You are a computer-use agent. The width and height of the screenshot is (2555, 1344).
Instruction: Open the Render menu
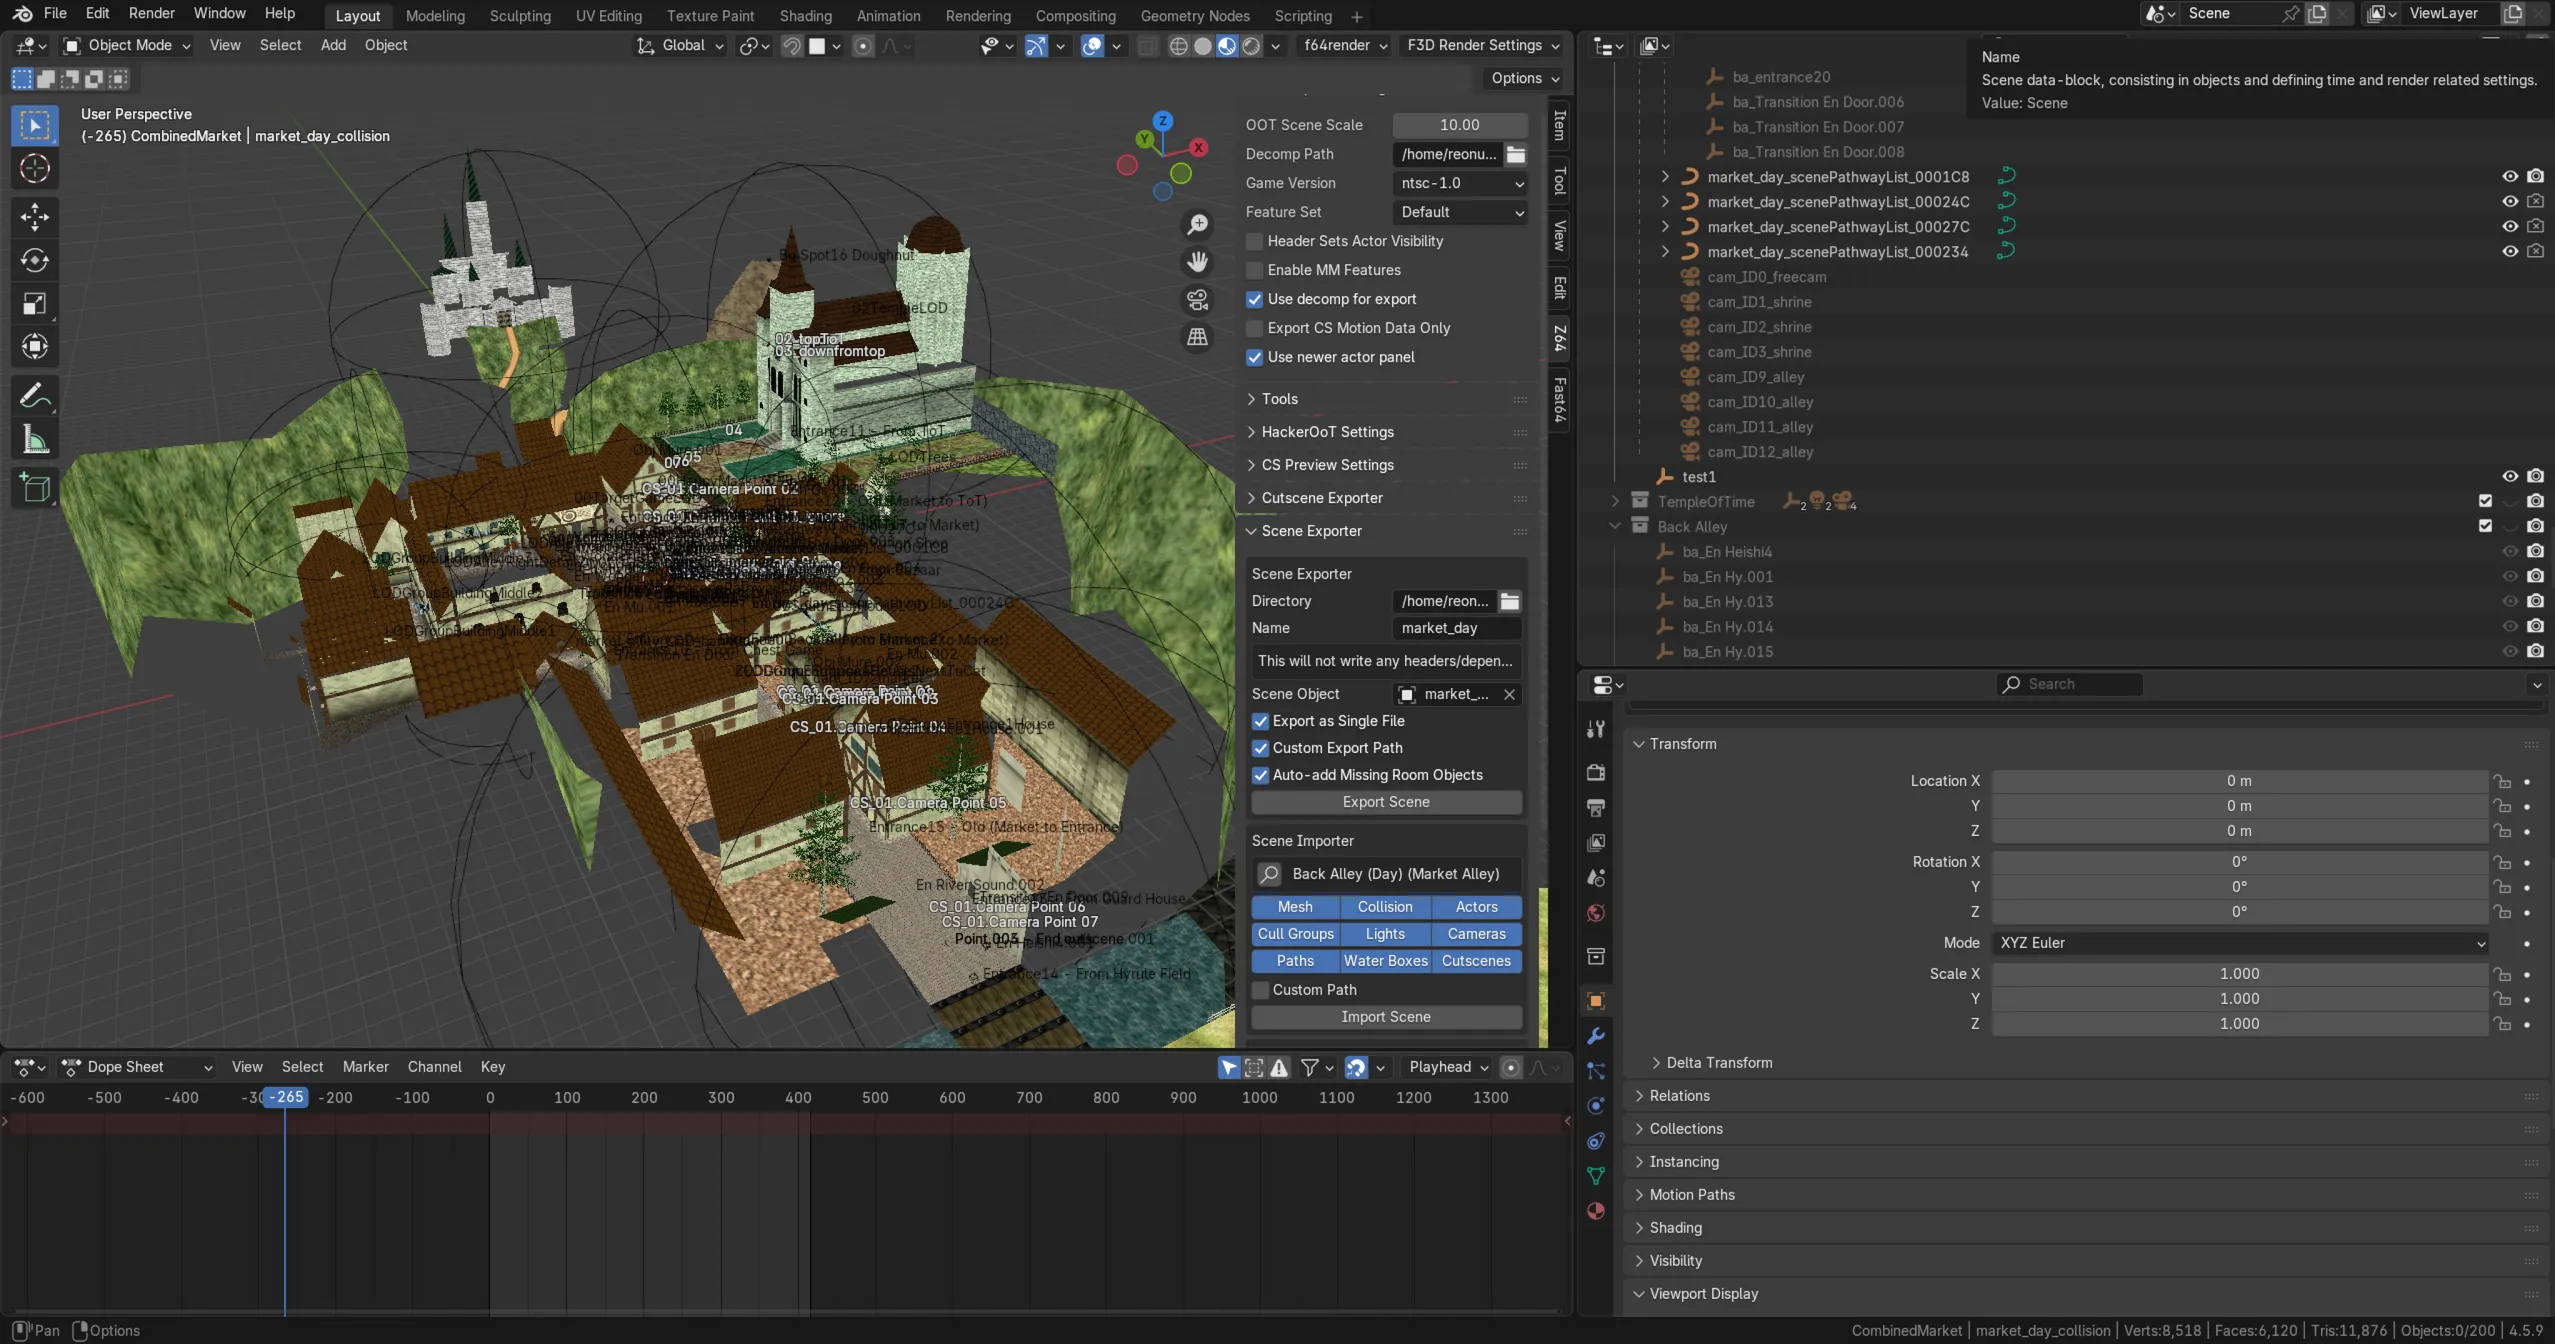pyautogui.click(x=152, y=13)
